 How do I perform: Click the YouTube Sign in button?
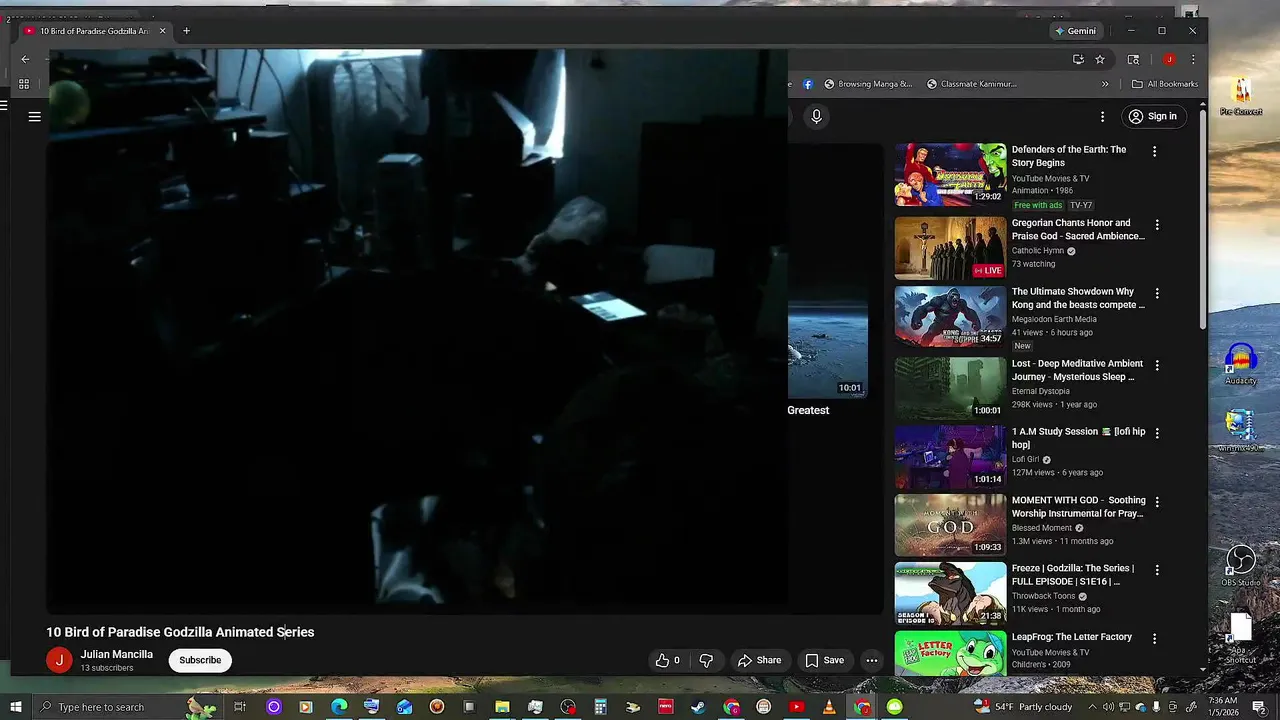1153,117
